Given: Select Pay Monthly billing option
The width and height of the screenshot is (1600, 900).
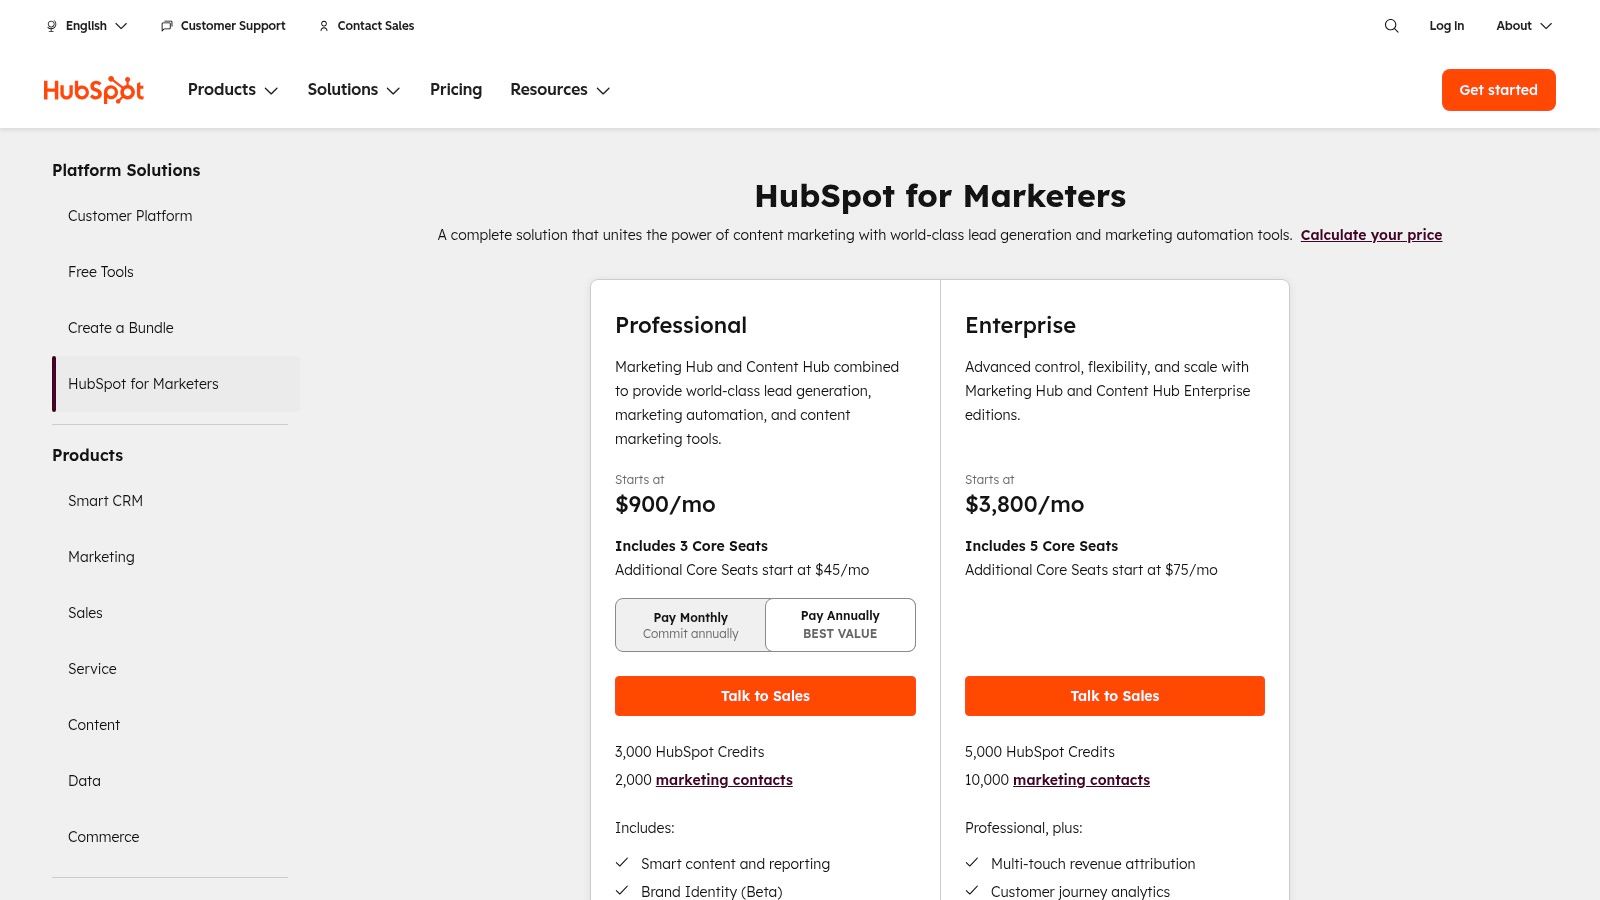Looking at the screenshot, I should (x=690, y=625).
